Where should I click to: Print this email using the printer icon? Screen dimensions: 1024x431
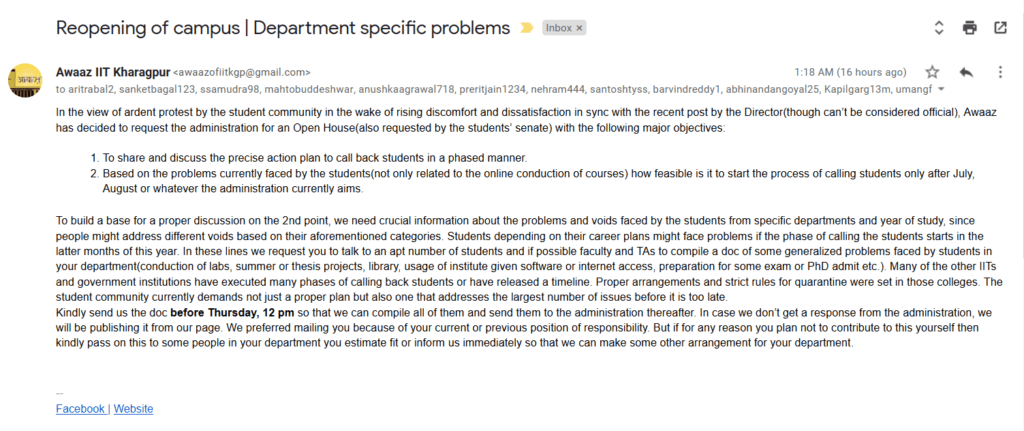pyautogui.click(x=970, y=27)
